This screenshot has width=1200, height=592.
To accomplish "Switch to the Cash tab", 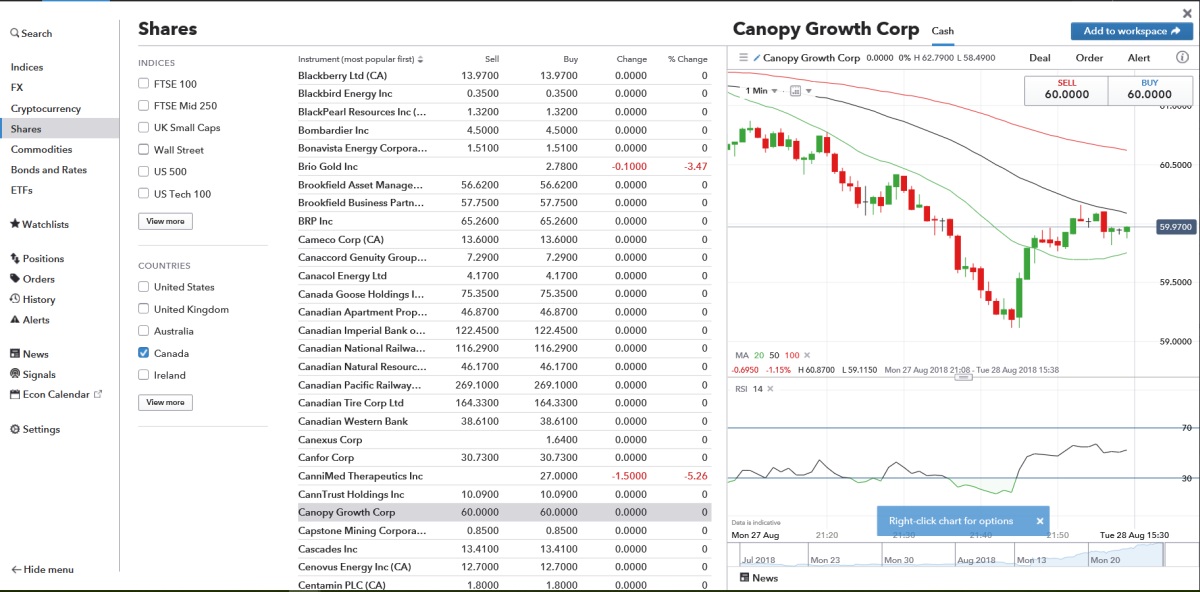I will click(943, 31).
